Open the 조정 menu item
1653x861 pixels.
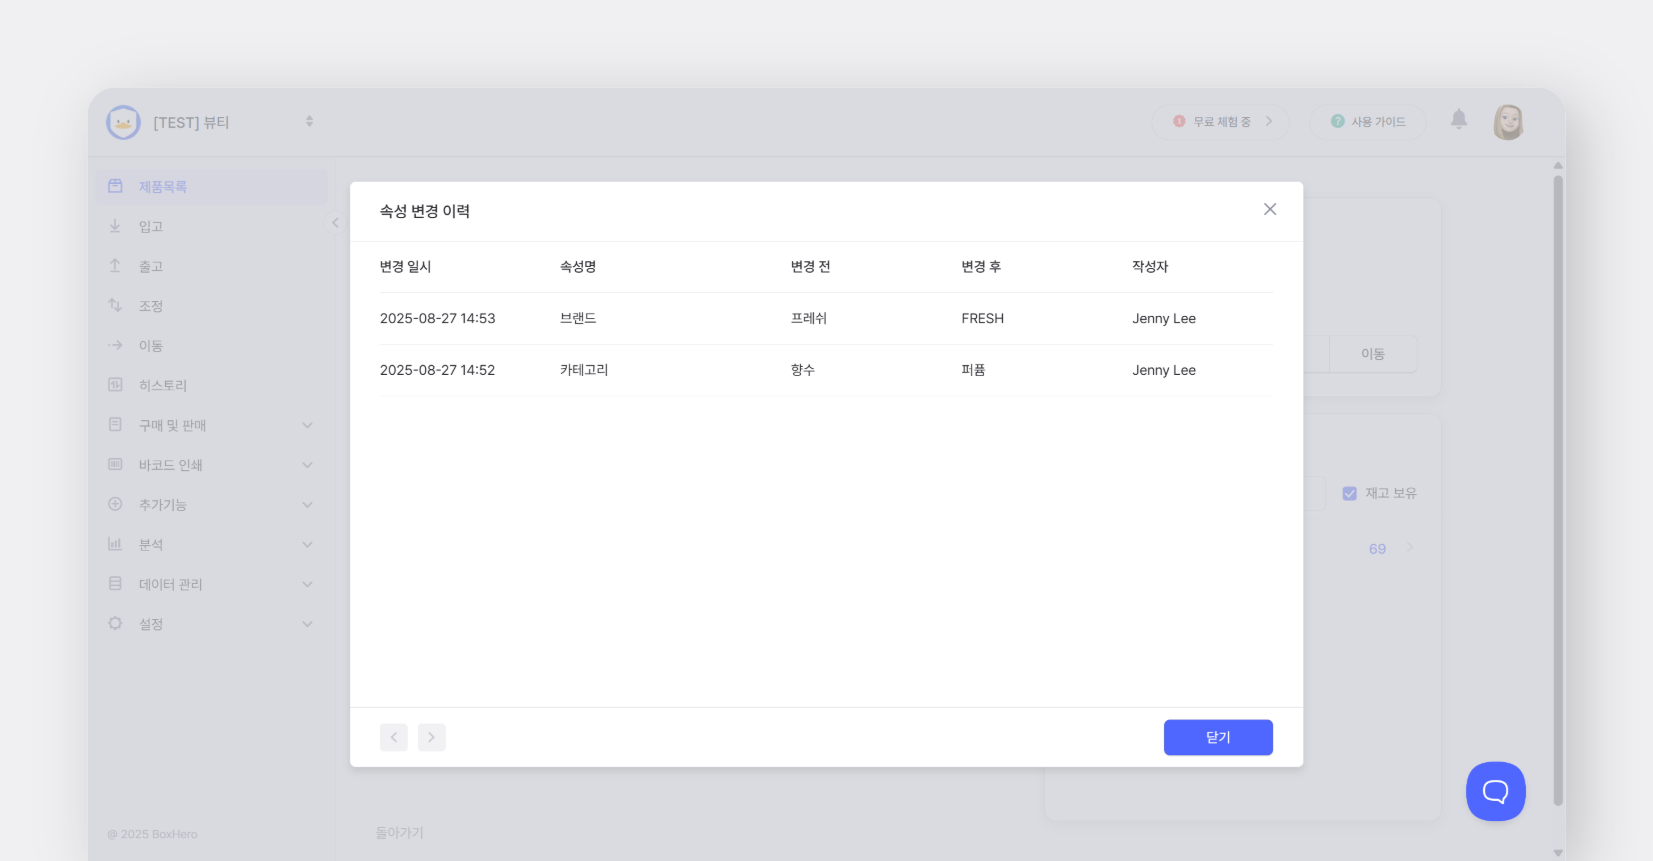click(x=212, y=306)
